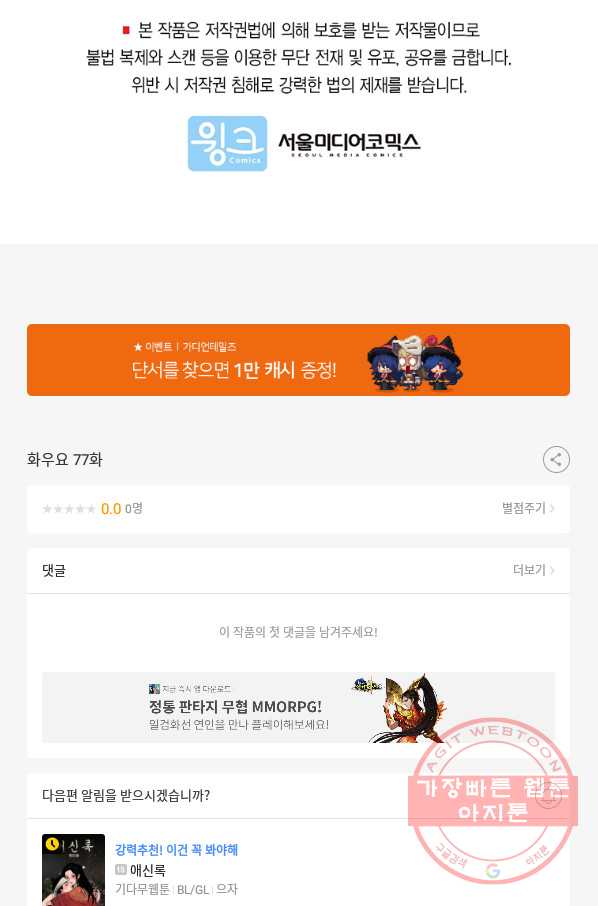598x906 pixels.
Task: Open the 윙크 Comics logo
Action: (x=227, y=143)
